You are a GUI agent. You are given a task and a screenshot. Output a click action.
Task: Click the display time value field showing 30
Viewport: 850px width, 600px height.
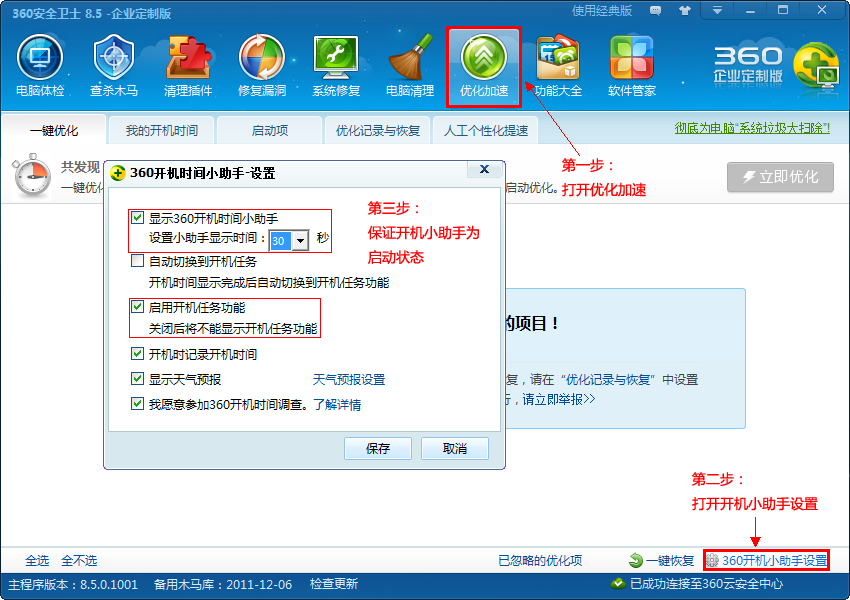tap(281, 241)
